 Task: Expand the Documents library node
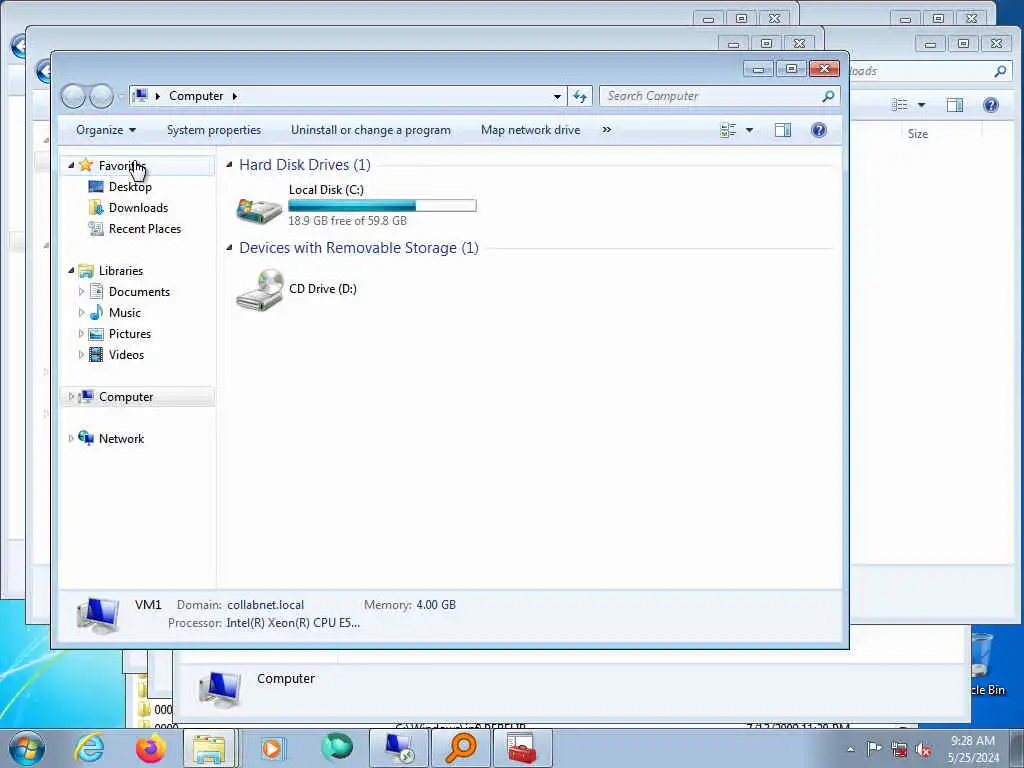tap(81, 292)
